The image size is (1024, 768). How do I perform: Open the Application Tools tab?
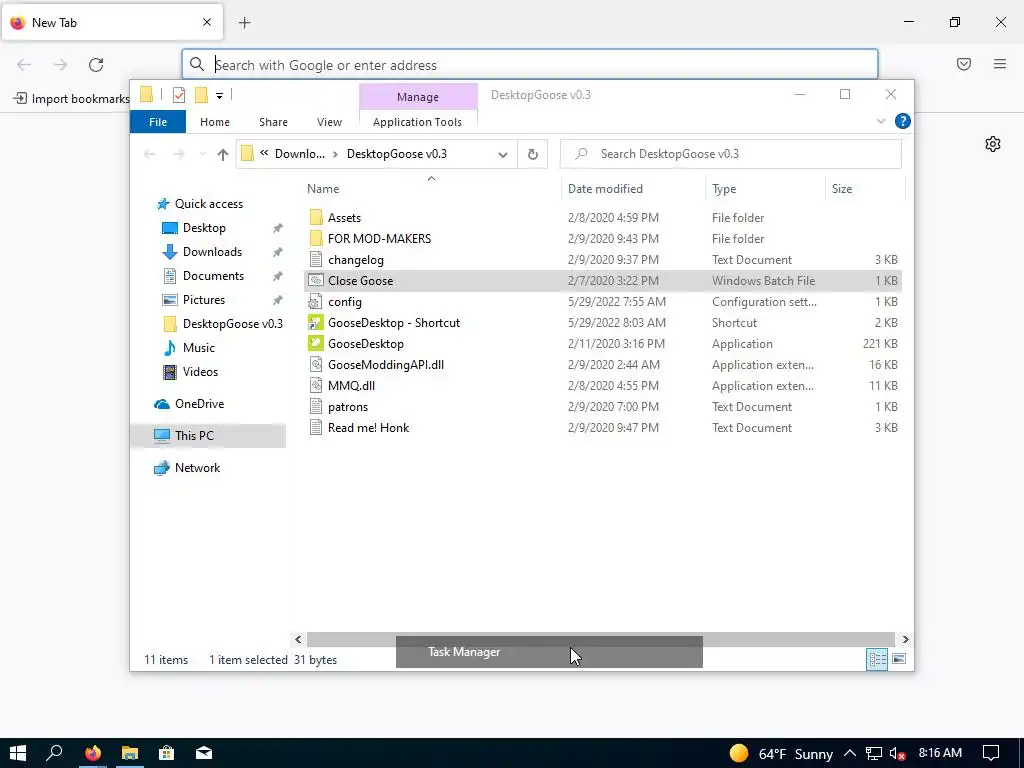coord(417,122)
